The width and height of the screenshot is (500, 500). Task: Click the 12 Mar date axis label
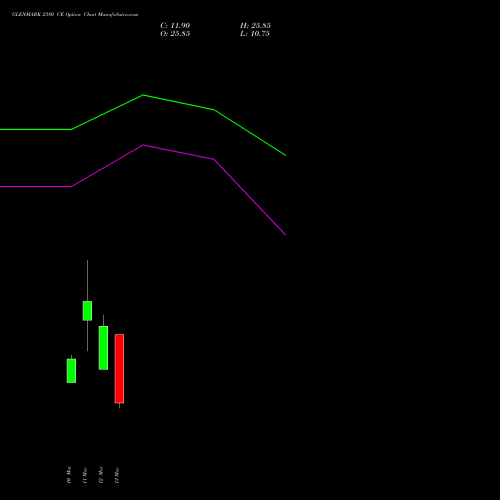click(x=101, y=475)
